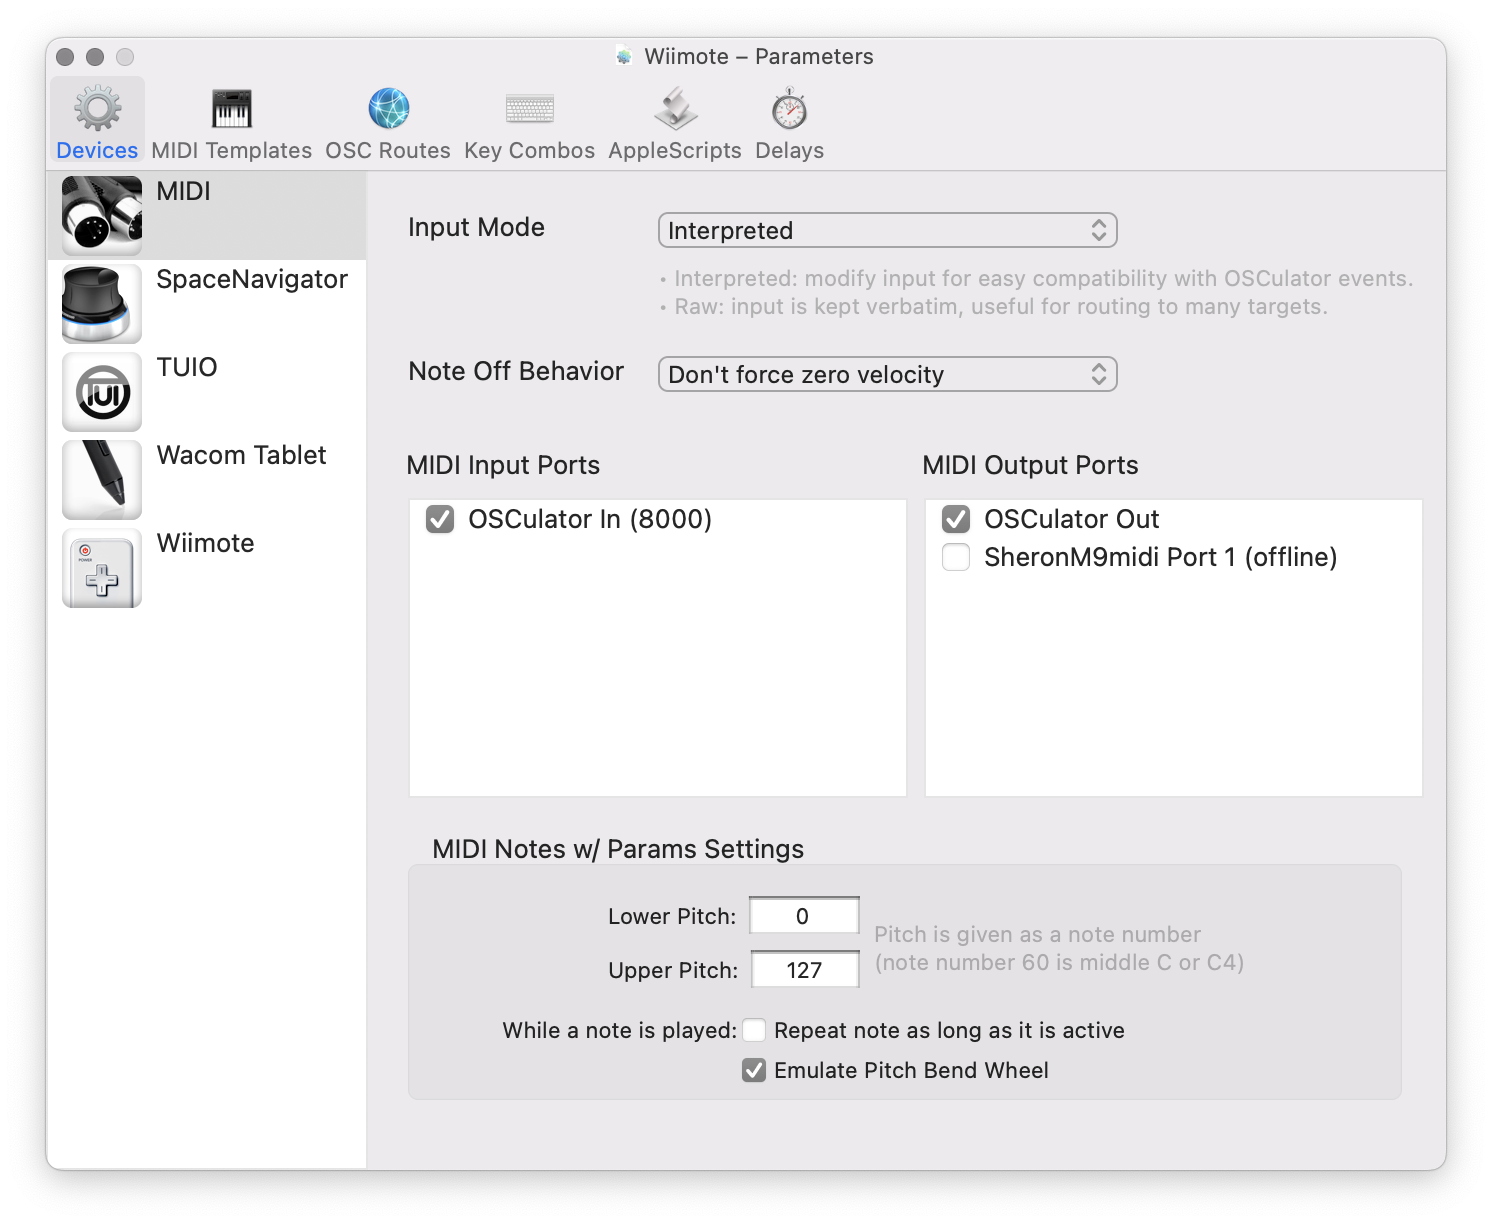This screenshot has height=1224, width=1492.
Task: Enable SheronM9midi Port 1 output
Action: pyautogui.click(x=956, y=557)
